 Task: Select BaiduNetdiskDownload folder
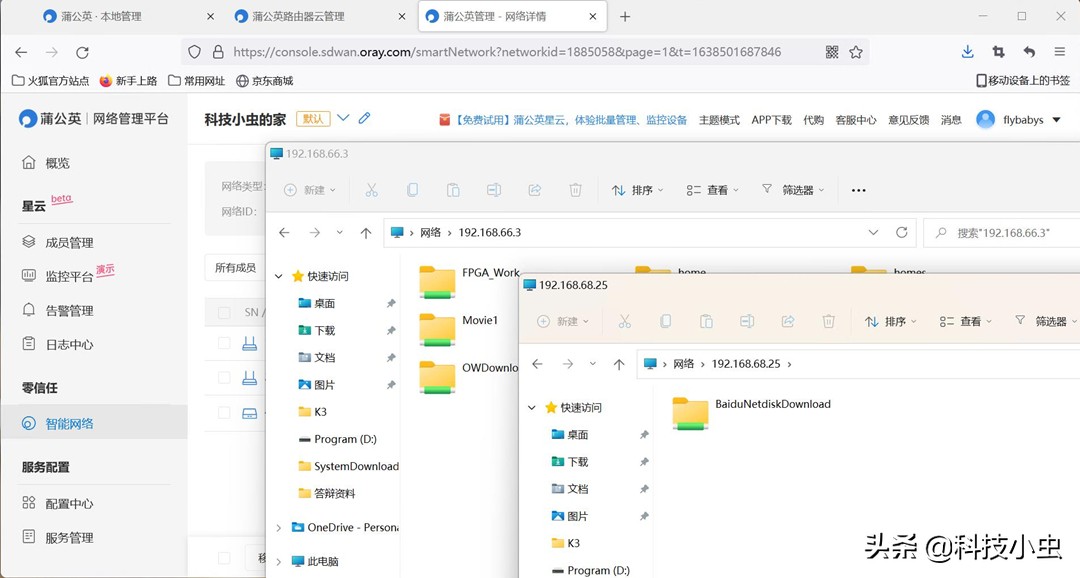(752, 412)
